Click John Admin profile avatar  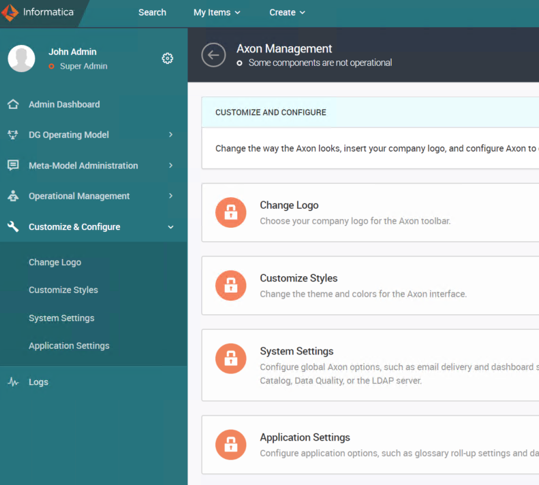click(21, 58)
